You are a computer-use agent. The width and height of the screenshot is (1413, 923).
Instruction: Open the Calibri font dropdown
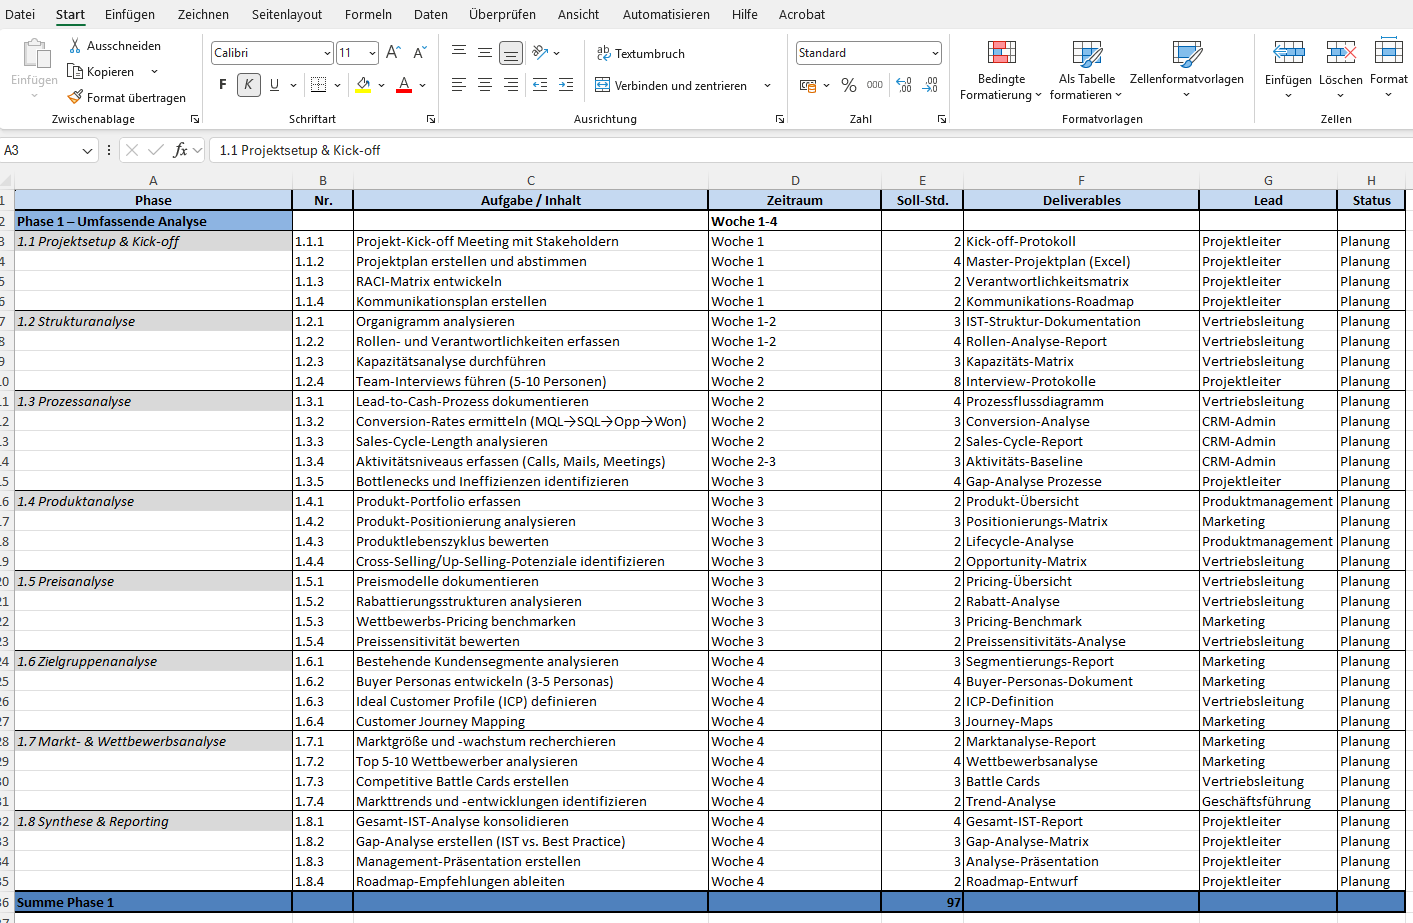(327, 52)
